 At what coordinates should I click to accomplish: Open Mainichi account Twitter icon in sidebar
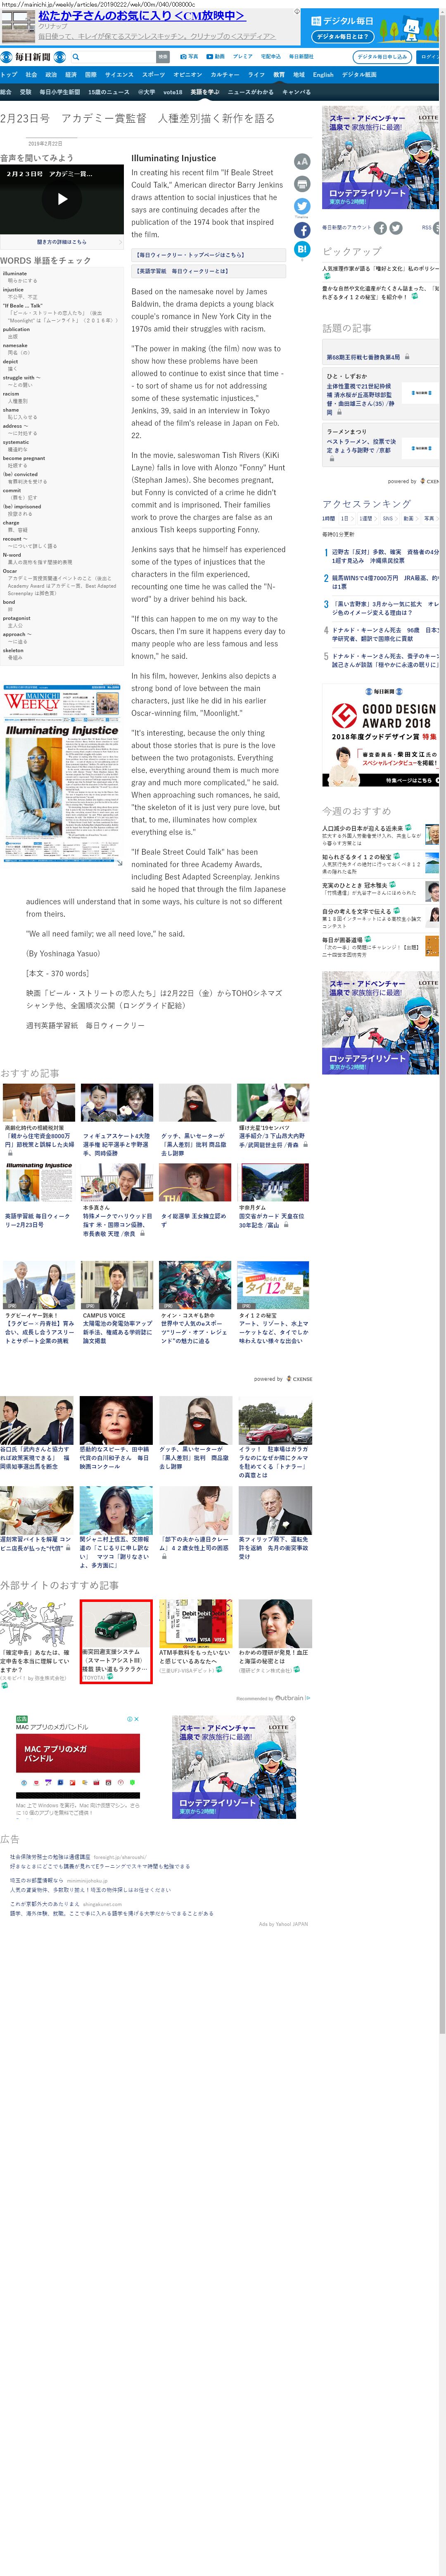(396, 228)
